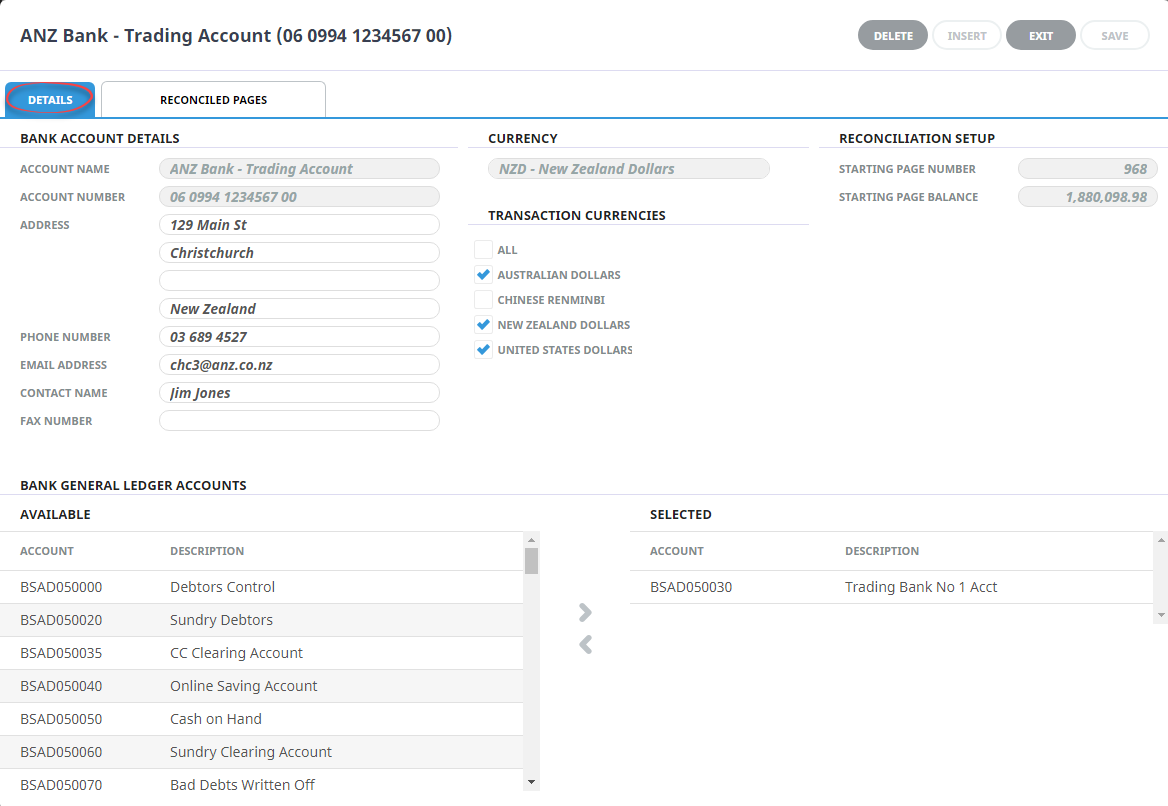Screen dimensions: 1168x806
Task: Click Available list scrollbar thumb
Action: pyautogui.click(x=531, y=561)
